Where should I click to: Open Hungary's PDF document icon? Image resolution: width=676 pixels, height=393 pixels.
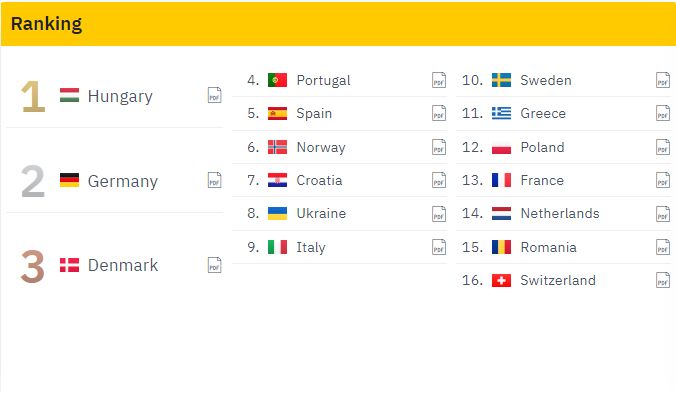click(x=215, y=95)
